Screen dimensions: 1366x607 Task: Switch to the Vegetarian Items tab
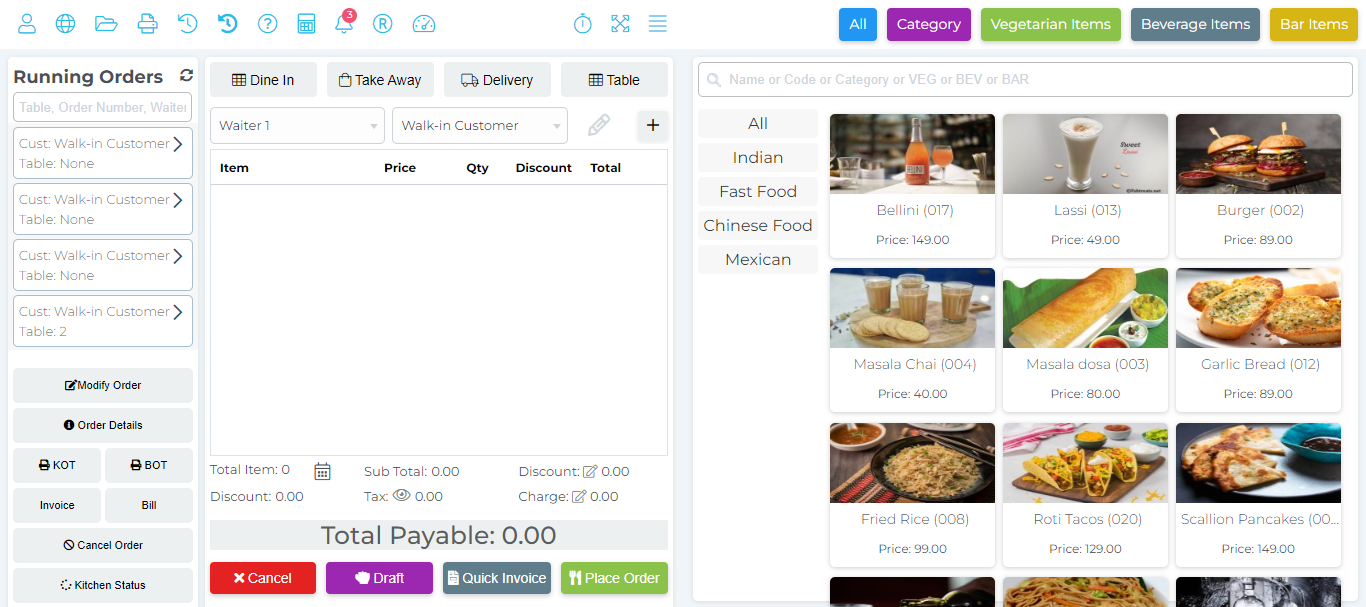[x=1050, y=24]
